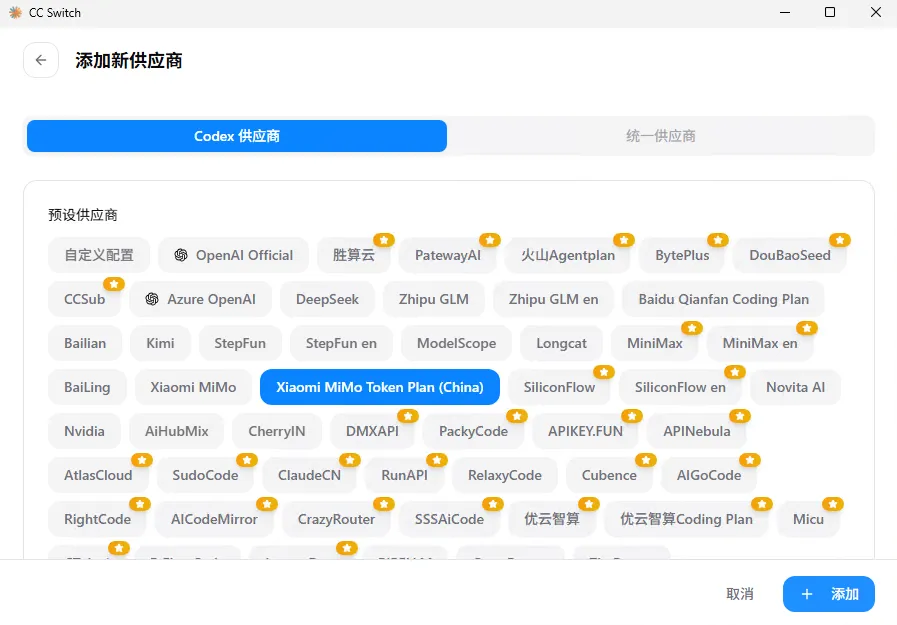The width and height of the screenshot is (897, 625).
Task: Click the star badge on Micu
Action: click(833, 504)
